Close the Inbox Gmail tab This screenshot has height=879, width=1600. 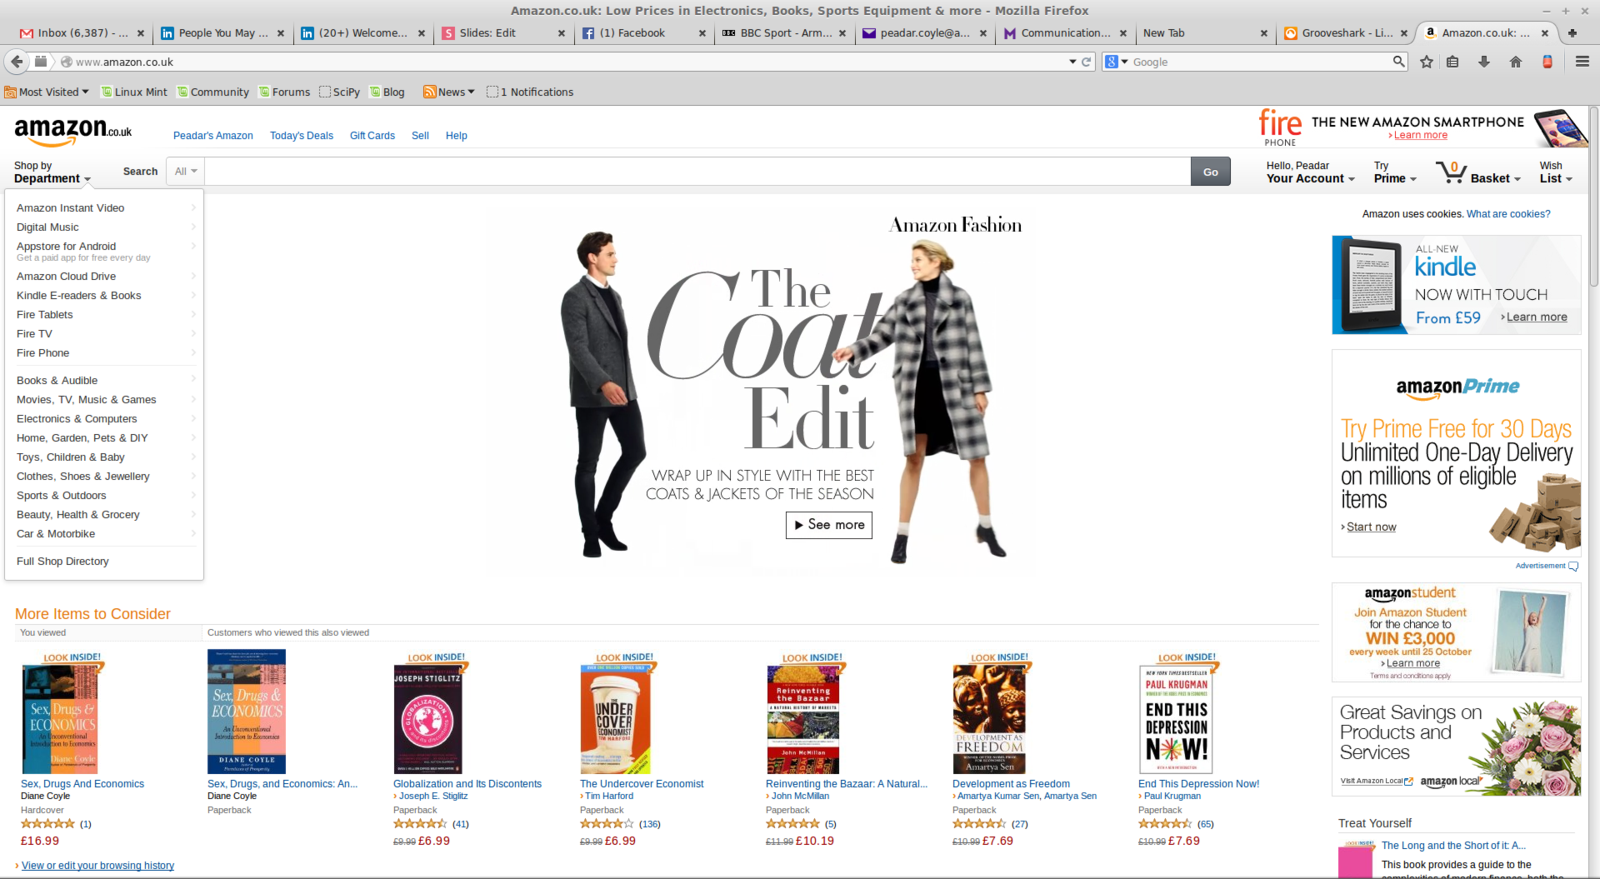coord(140,33)
